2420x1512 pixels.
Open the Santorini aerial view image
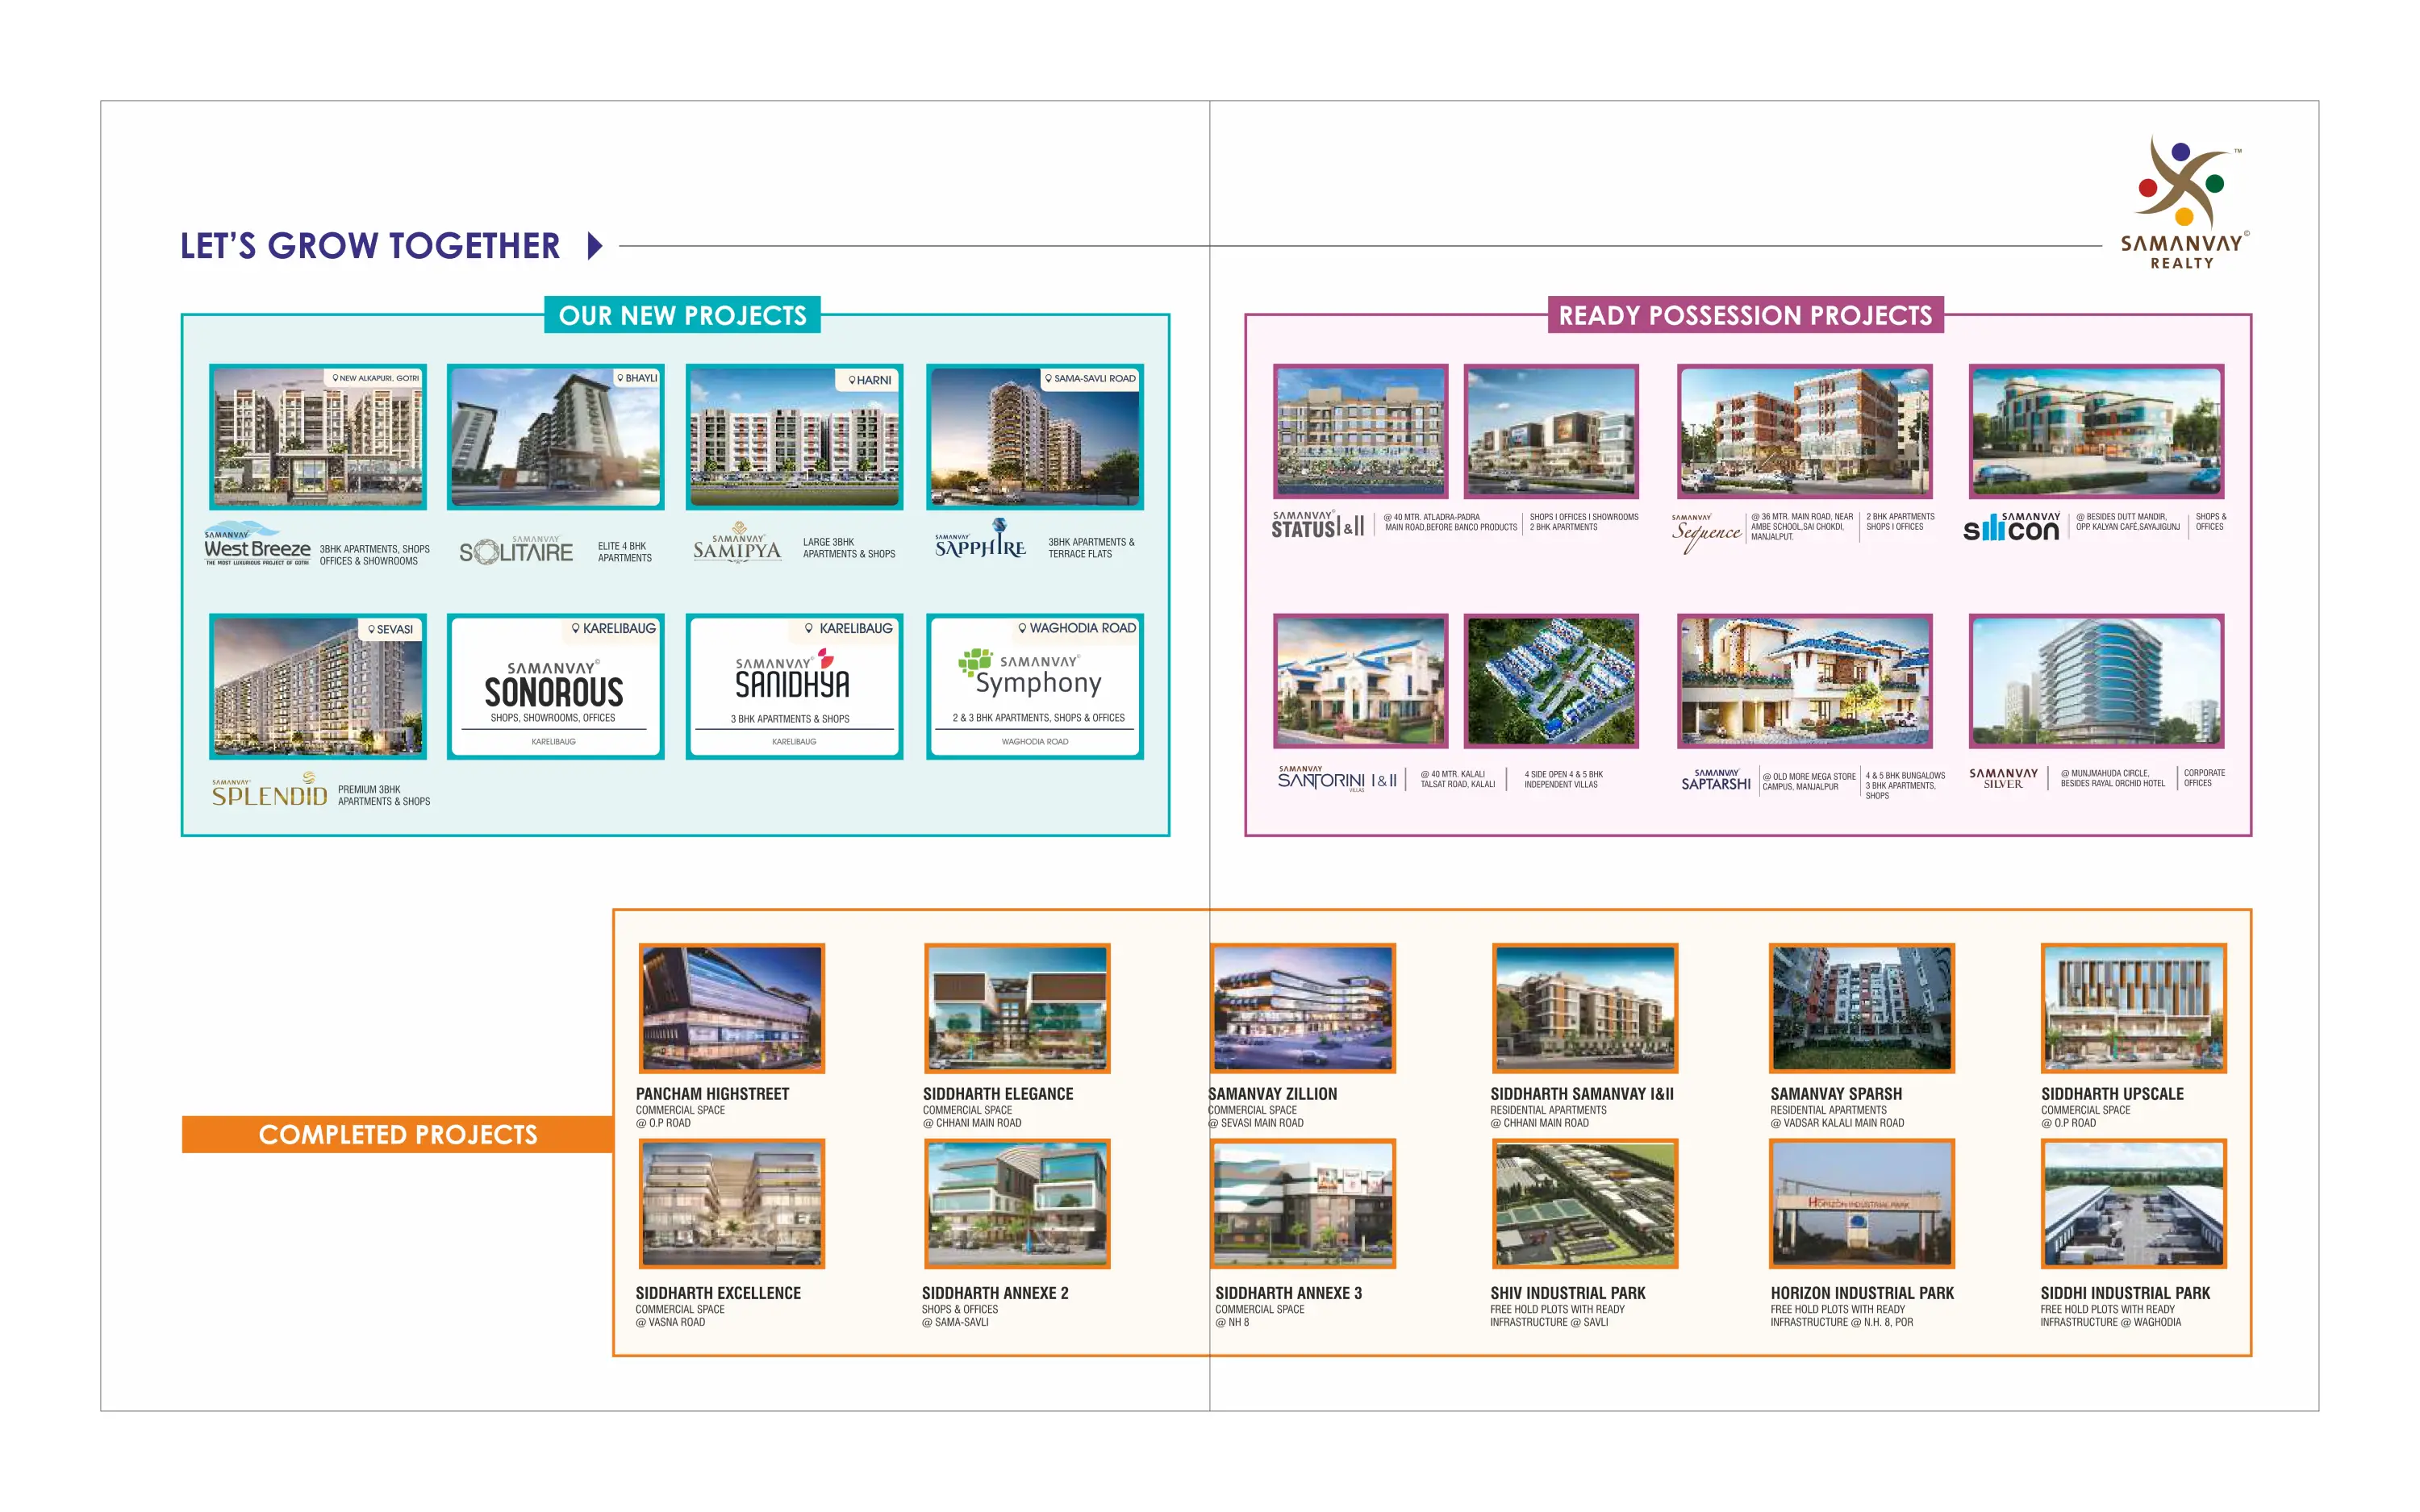[1550, 681]
